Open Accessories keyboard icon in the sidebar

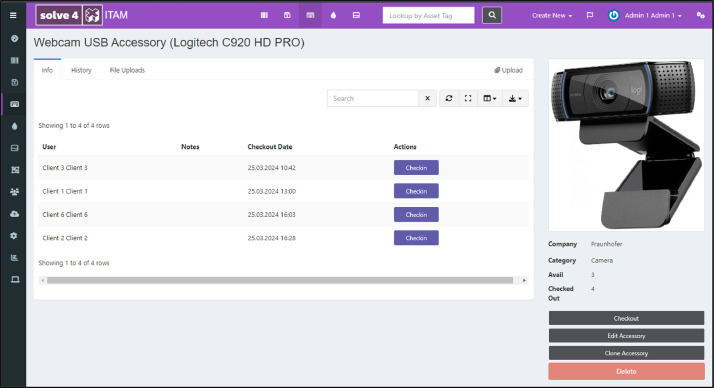[15, 104]
